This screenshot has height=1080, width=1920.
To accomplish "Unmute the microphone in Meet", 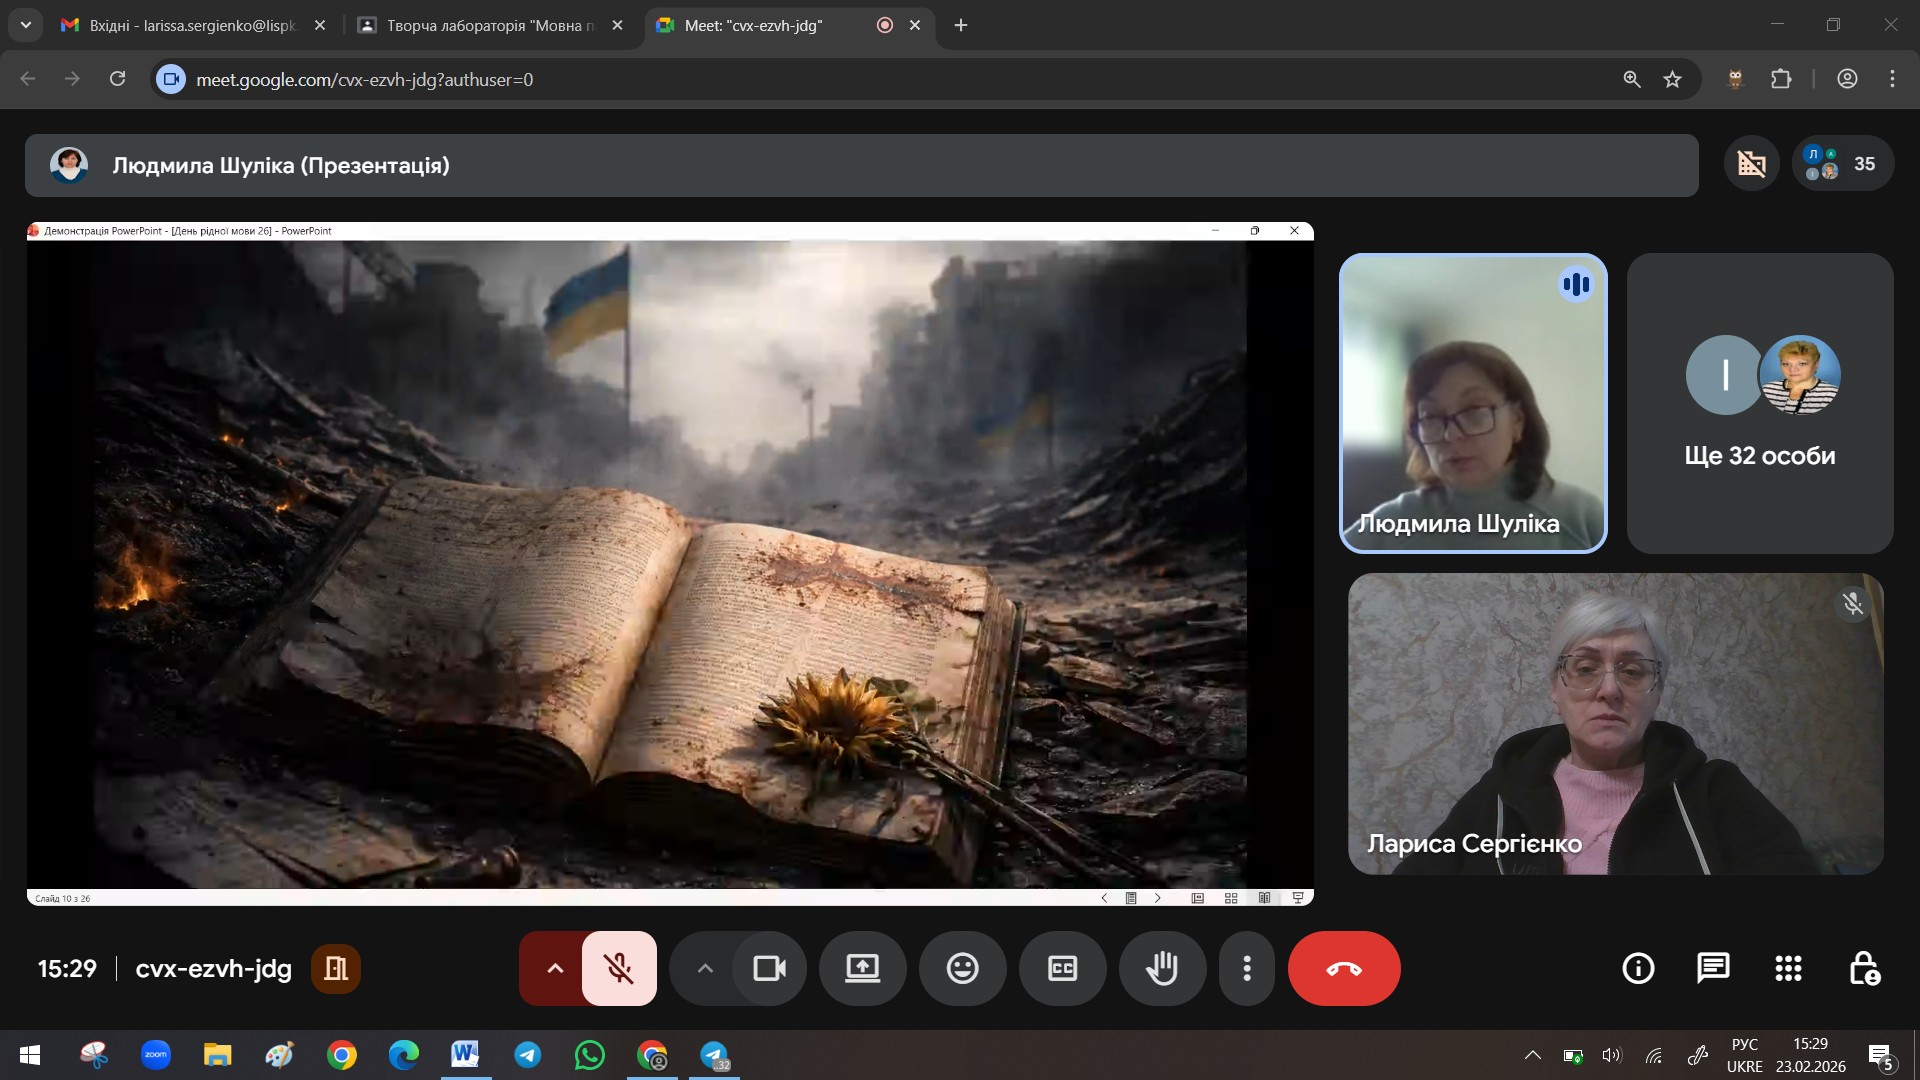I will (x=619, y=968).
